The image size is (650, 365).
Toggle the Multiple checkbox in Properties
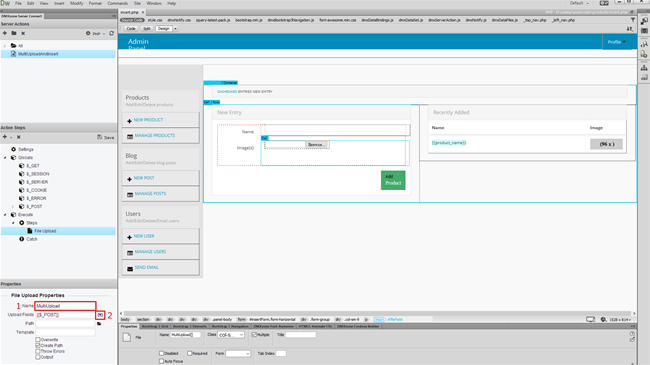tap(254, 335)
